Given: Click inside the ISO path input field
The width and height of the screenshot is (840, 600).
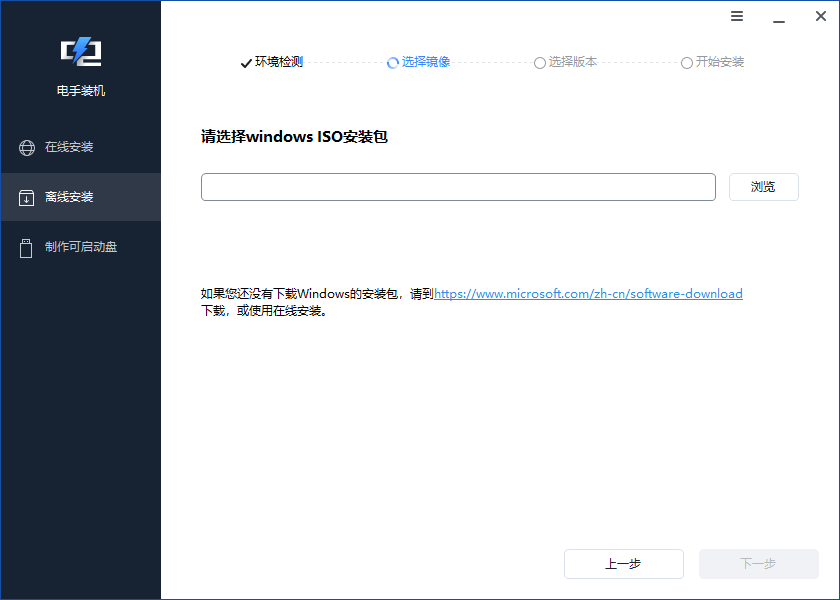Looking at the screenshot, I should pyautogui.click(x=458, y=186).
